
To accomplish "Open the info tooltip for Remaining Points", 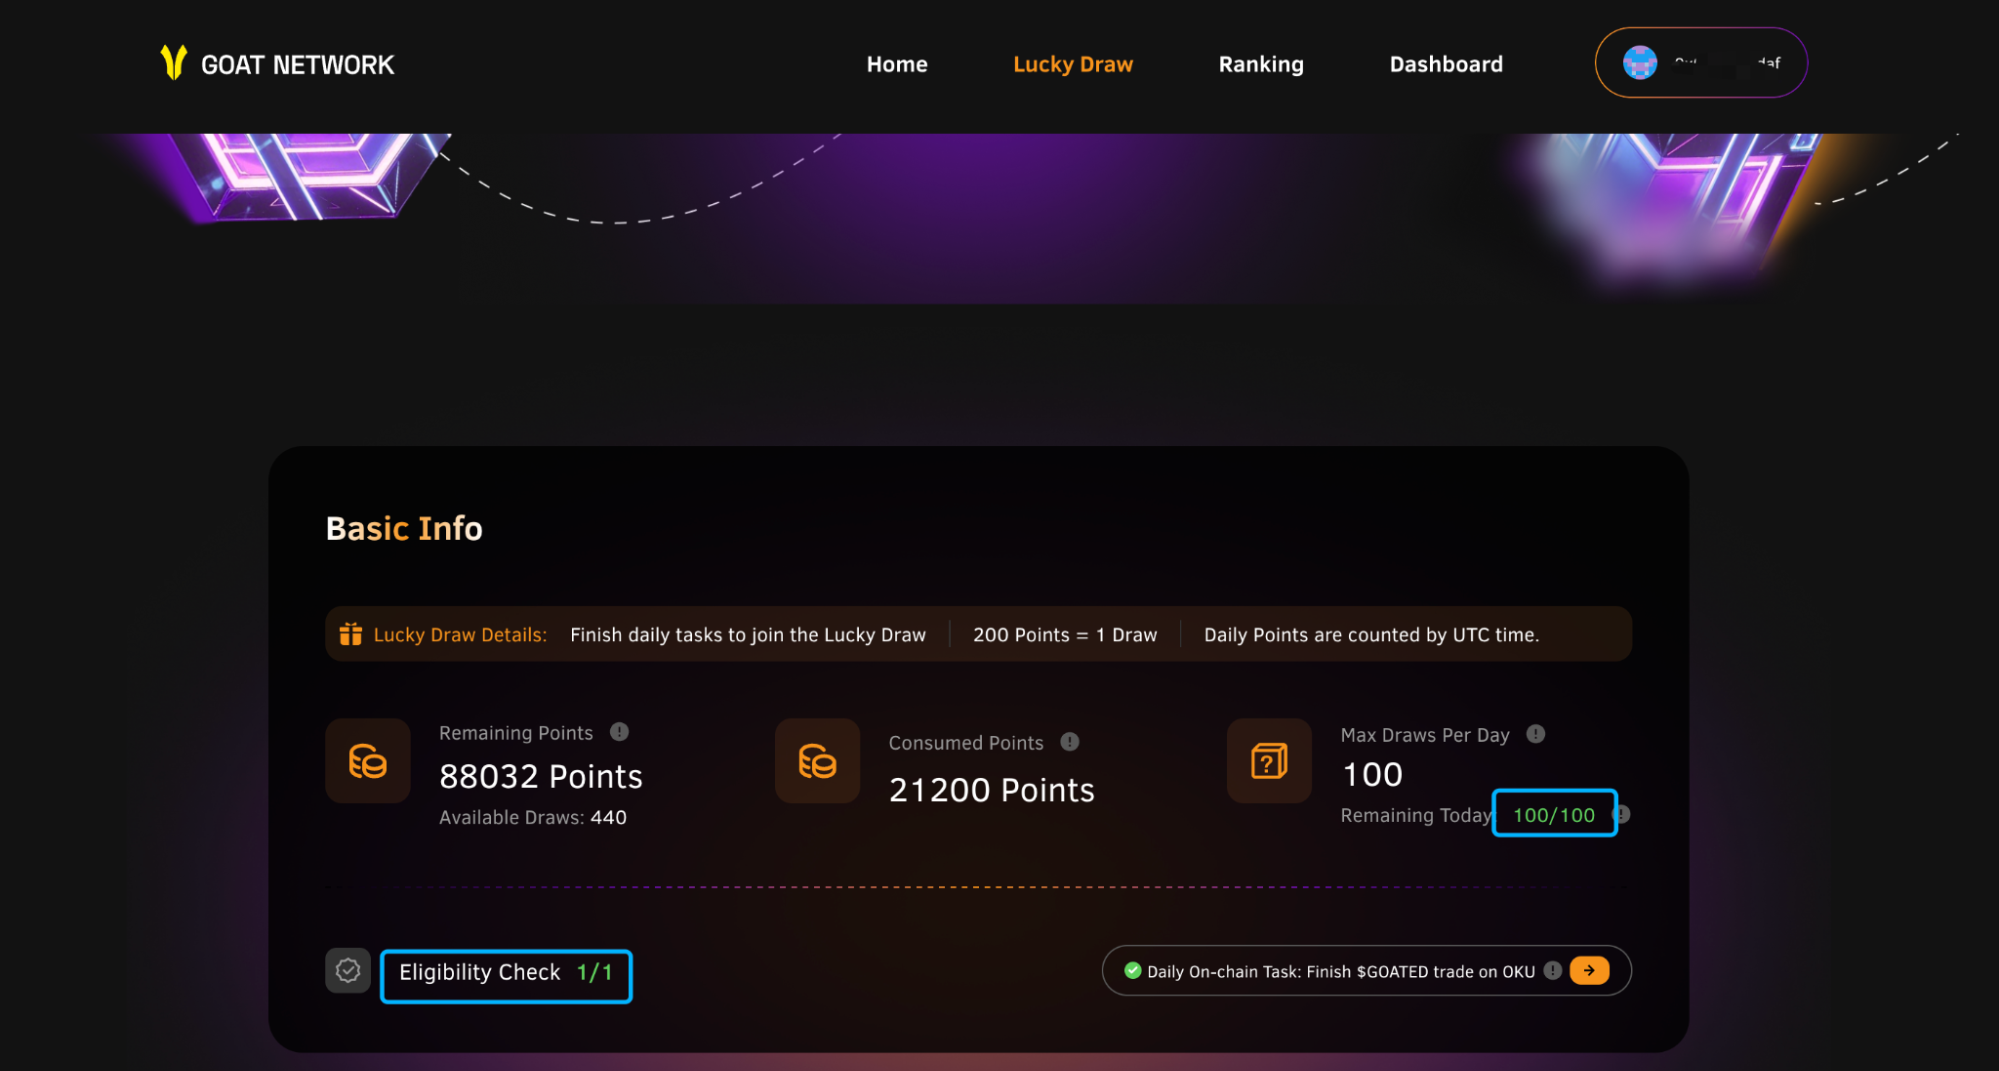I will 618,732.
